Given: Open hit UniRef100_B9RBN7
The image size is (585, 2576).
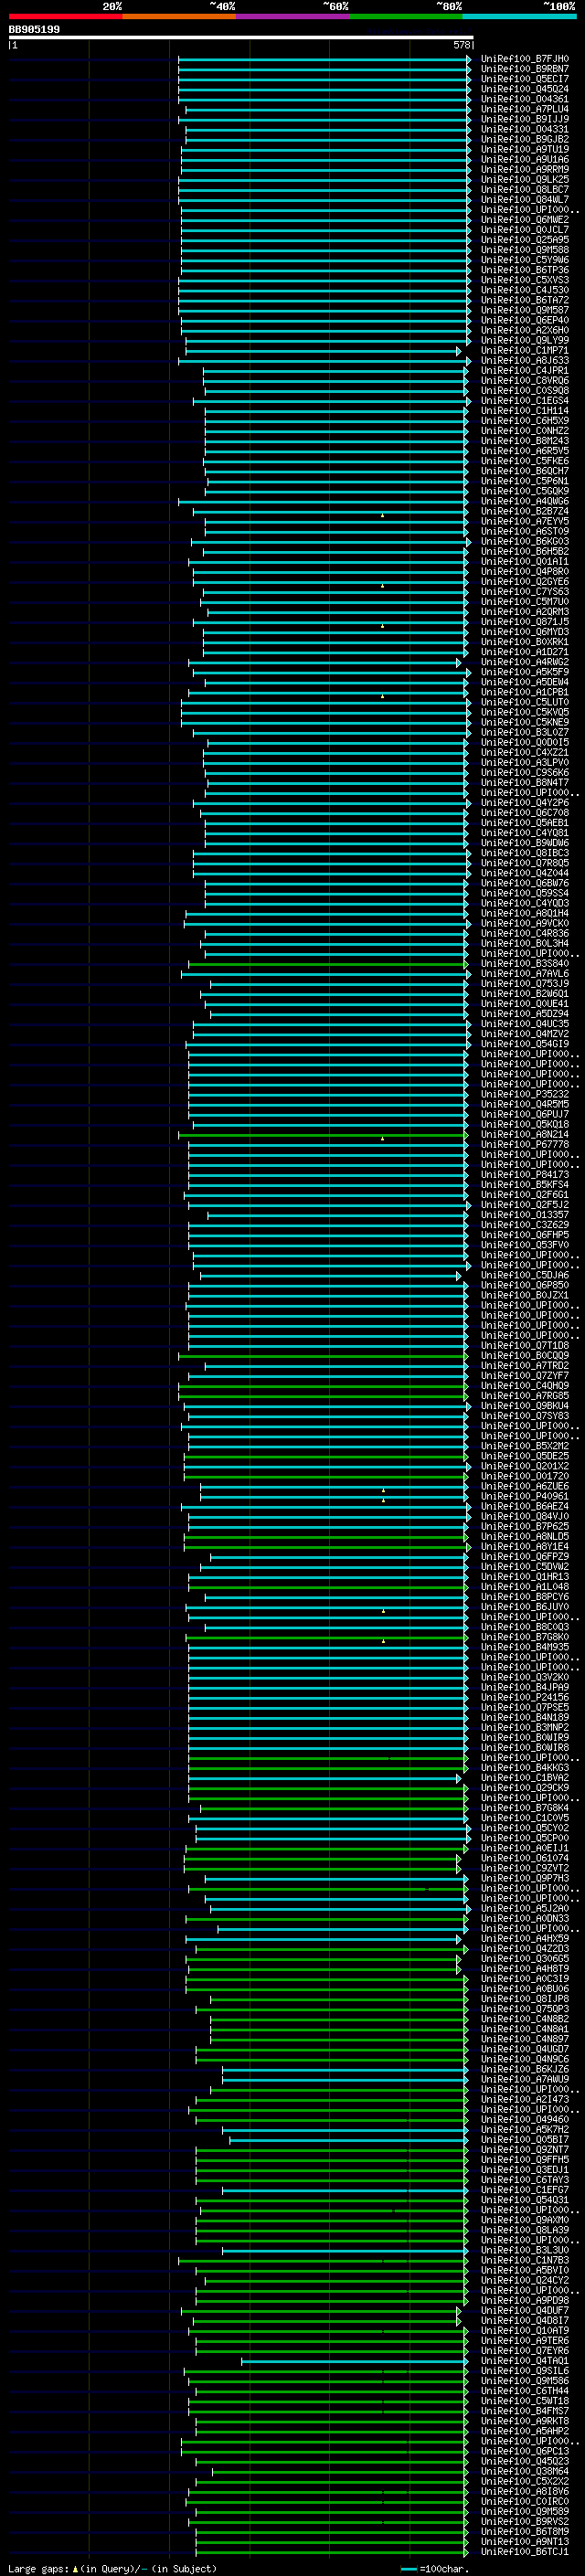Looking at the screenshot, I should [525, 69].
